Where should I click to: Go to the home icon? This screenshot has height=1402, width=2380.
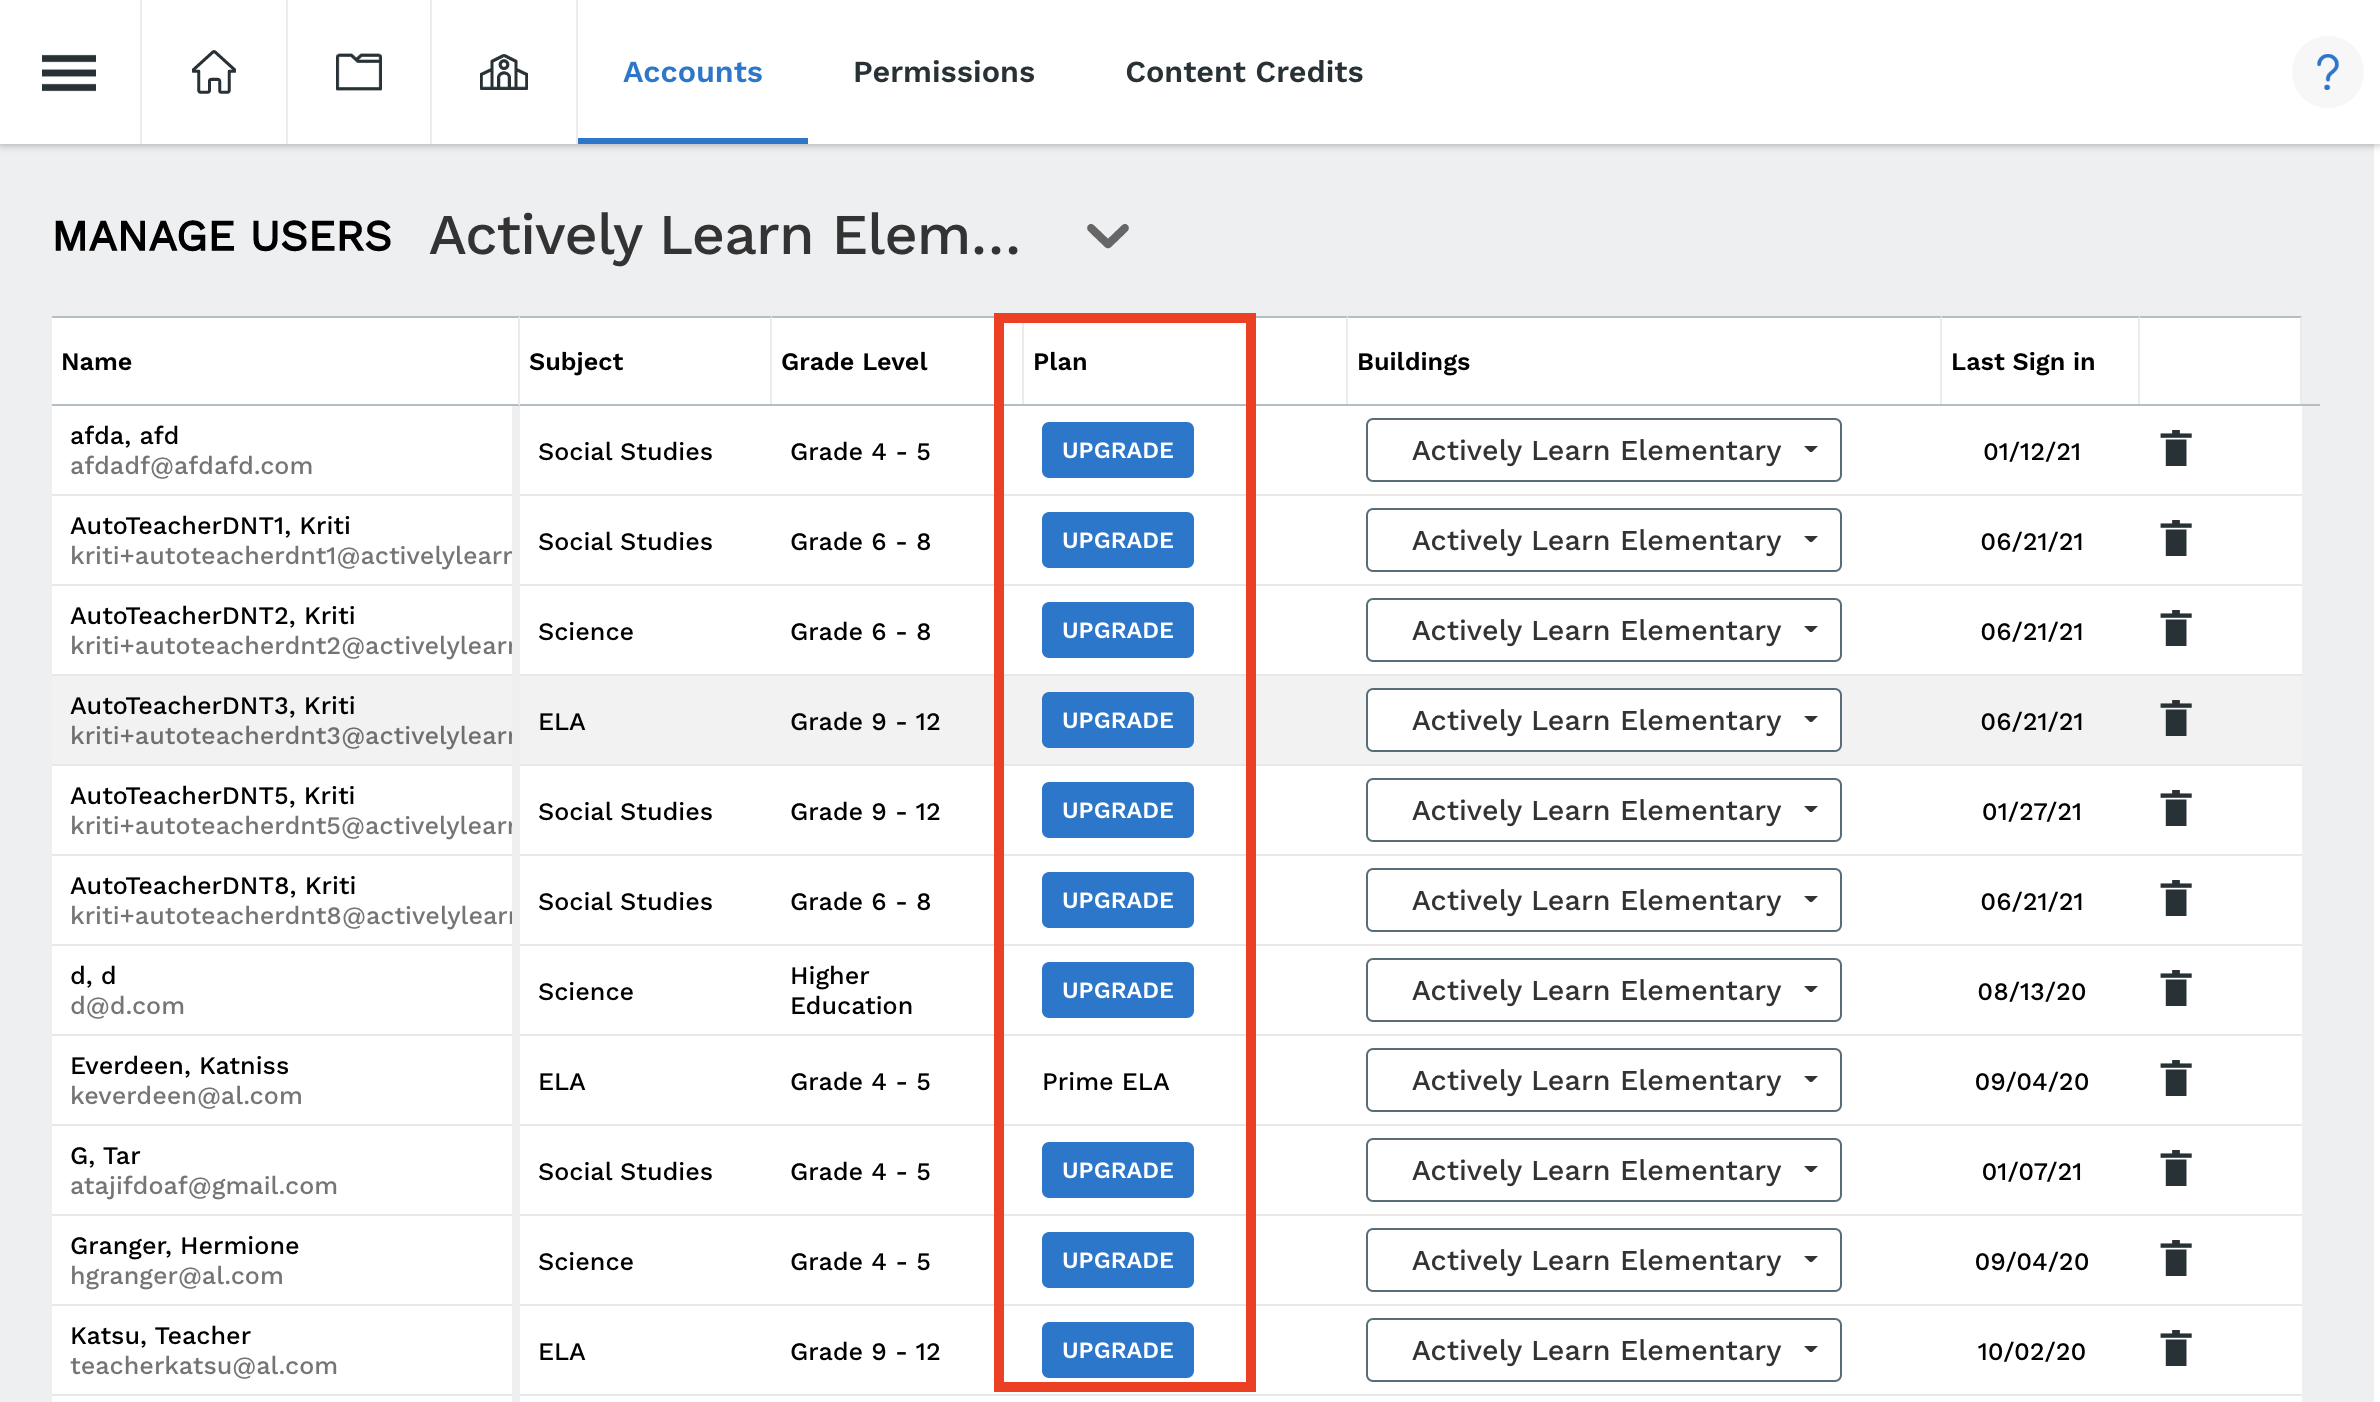(x=214, y=73)
